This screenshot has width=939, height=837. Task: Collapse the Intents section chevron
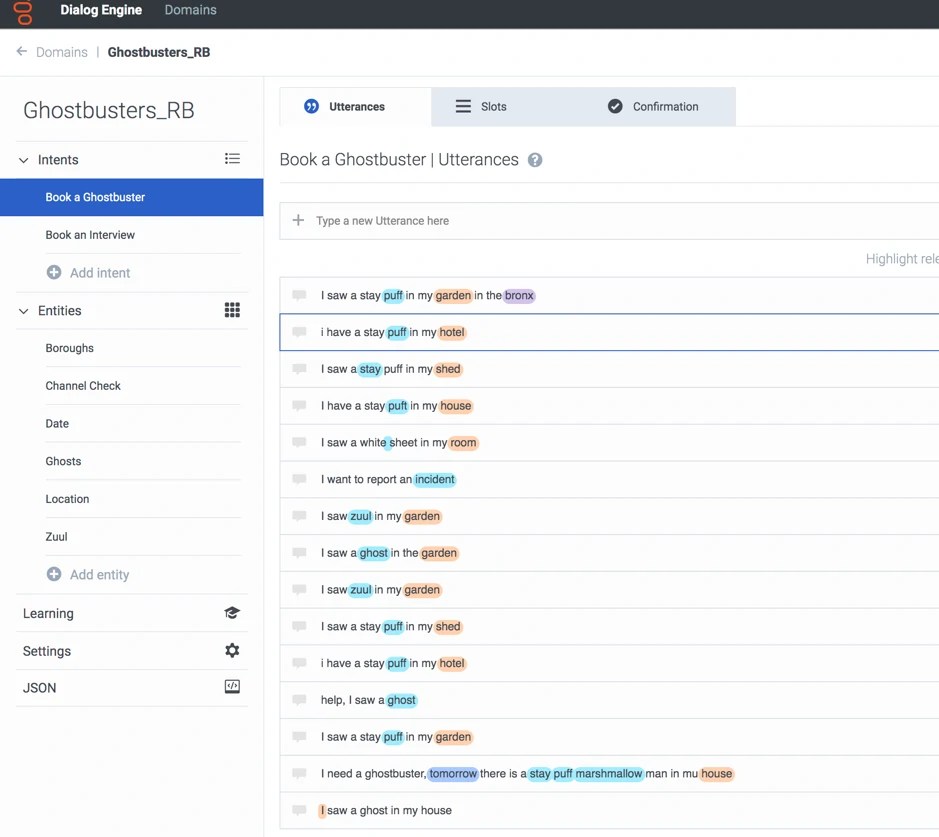(23, 160)
